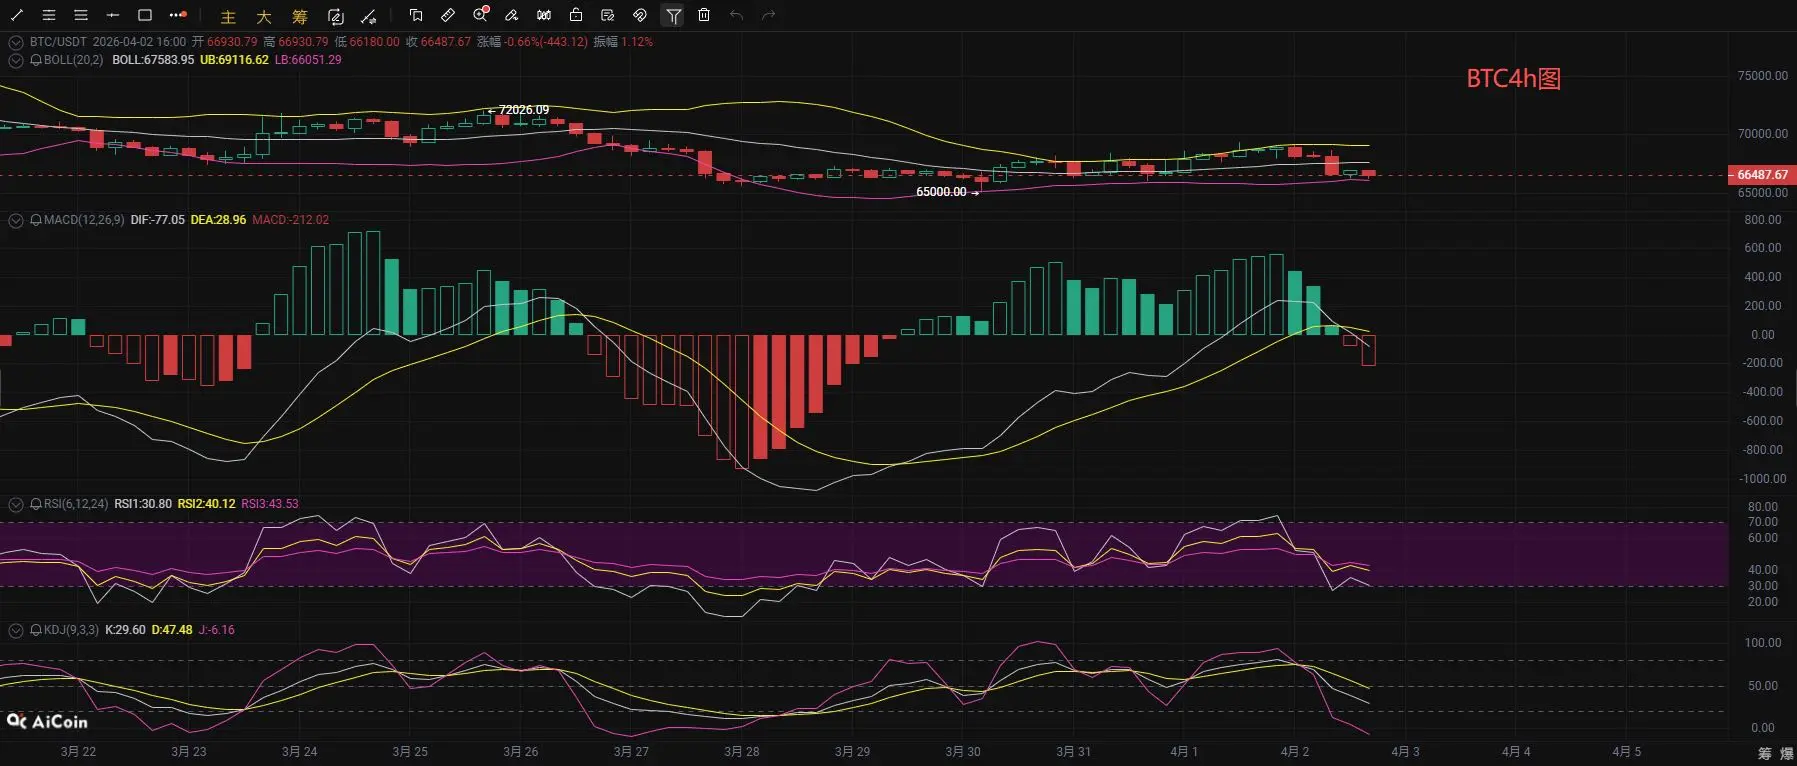Click the BTC/USDT pair name
The width and height of the screenshot is (1797, 766).
pos(58,42)
